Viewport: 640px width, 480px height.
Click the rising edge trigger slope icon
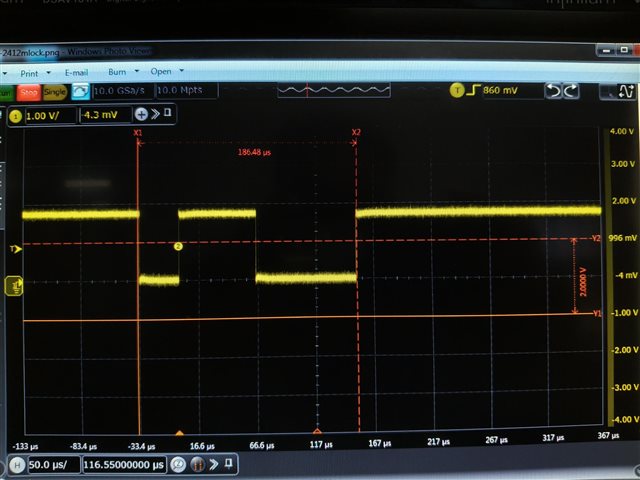tap(473, 90)
